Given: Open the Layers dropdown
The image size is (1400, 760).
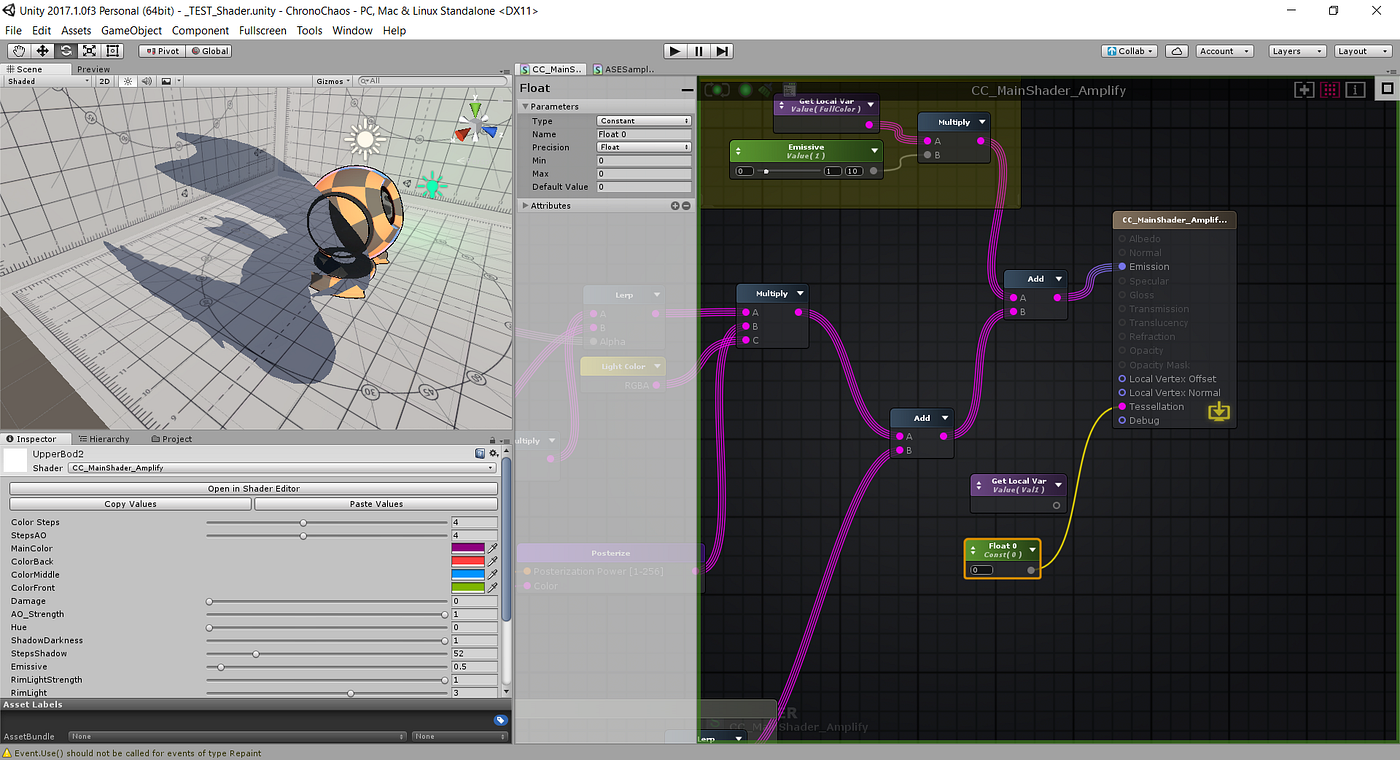Looking at the screenshot, I should click(x=1297, y=51).
